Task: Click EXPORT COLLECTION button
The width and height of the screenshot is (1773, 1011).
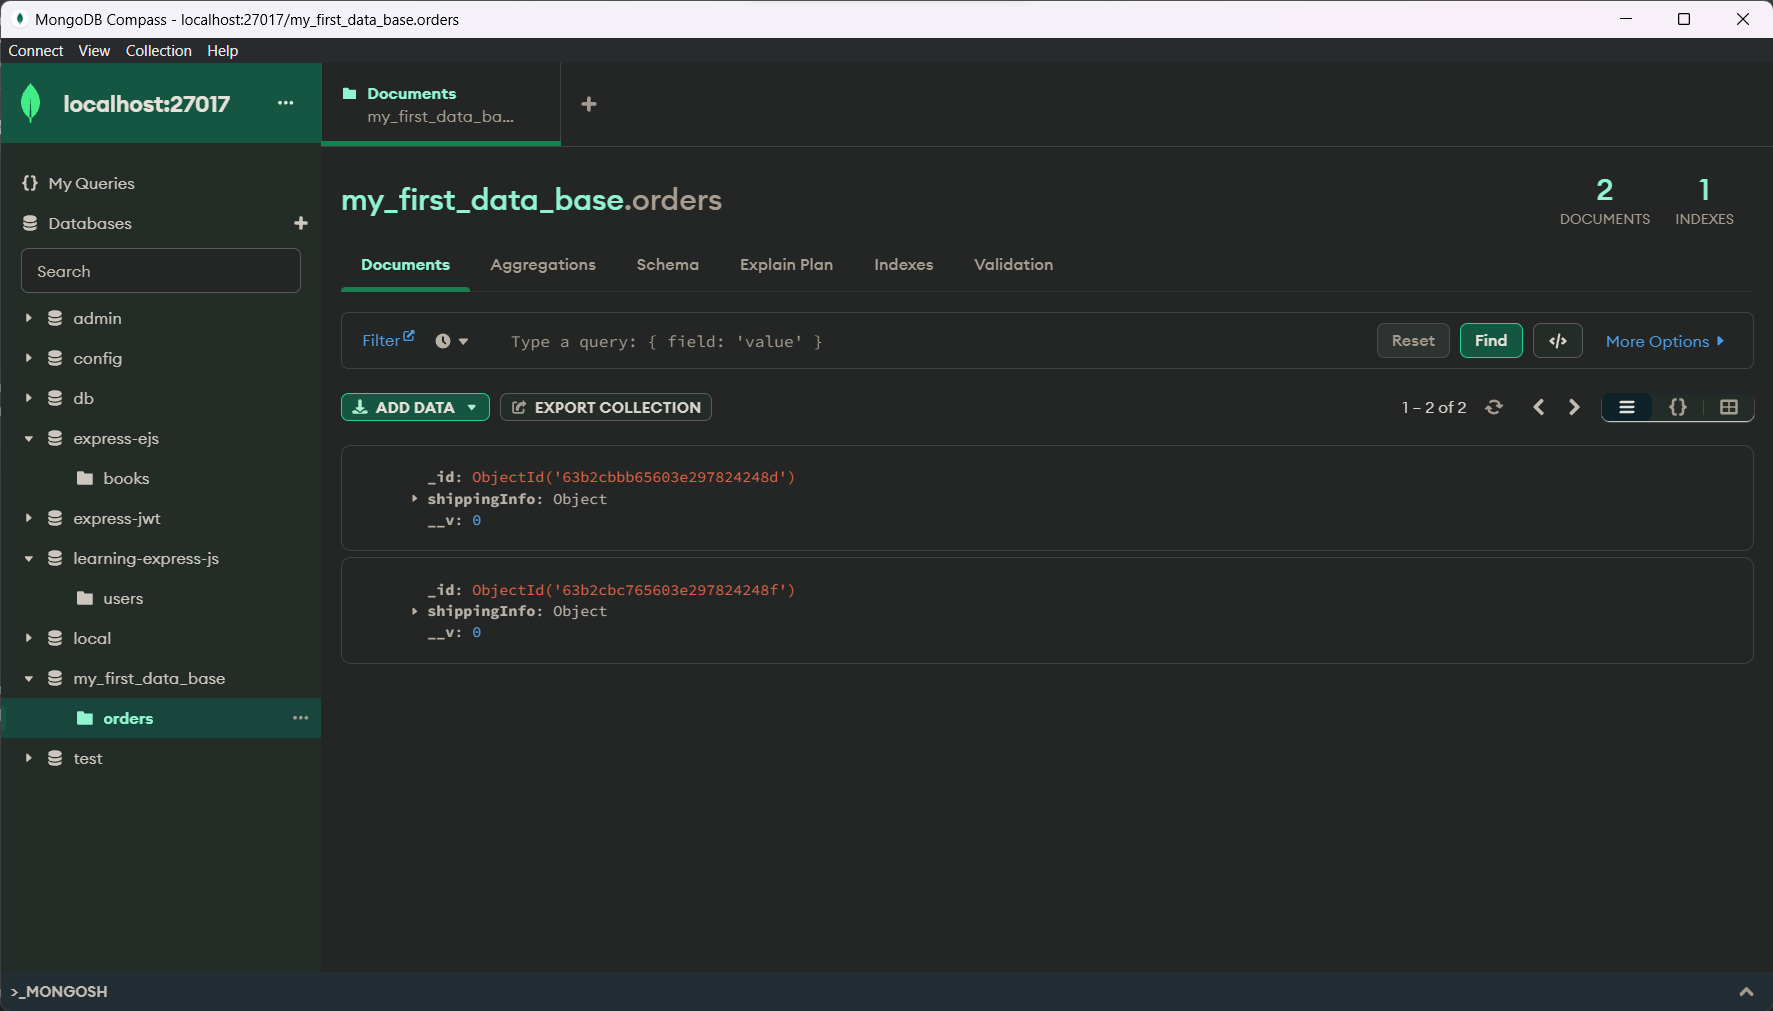Action: coord(606,407)
